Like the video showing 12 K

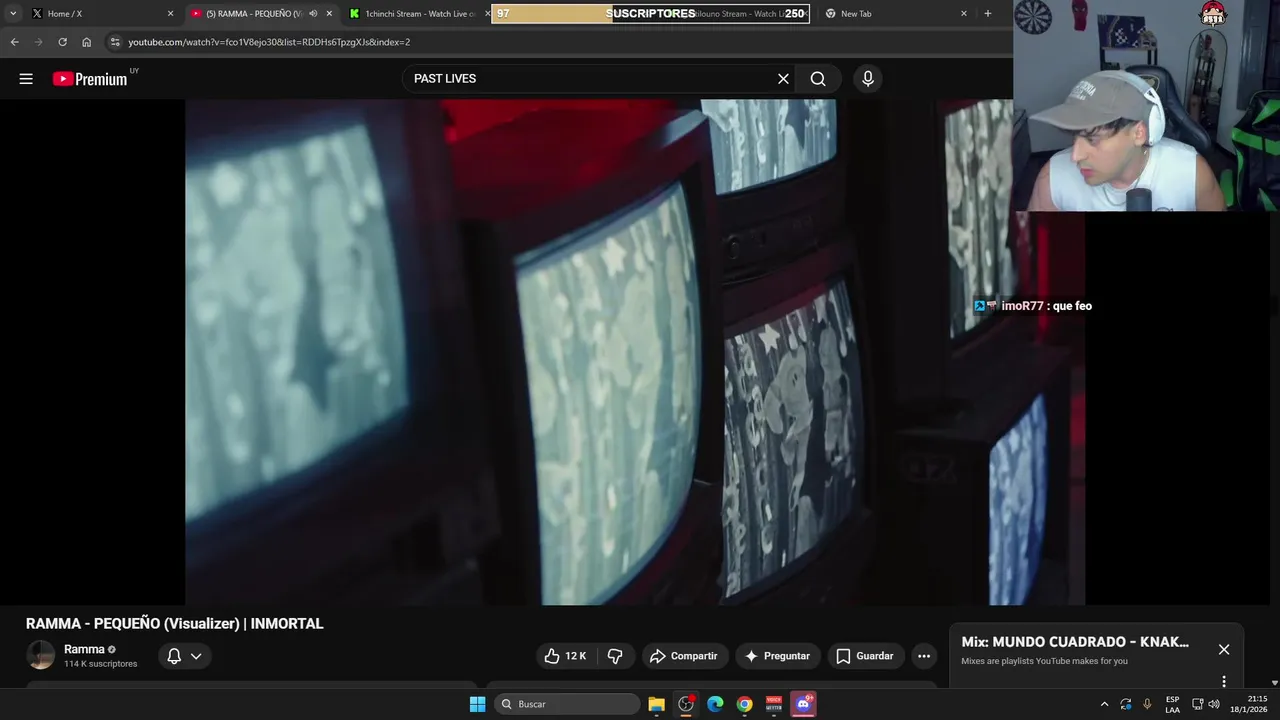(565, 656)
